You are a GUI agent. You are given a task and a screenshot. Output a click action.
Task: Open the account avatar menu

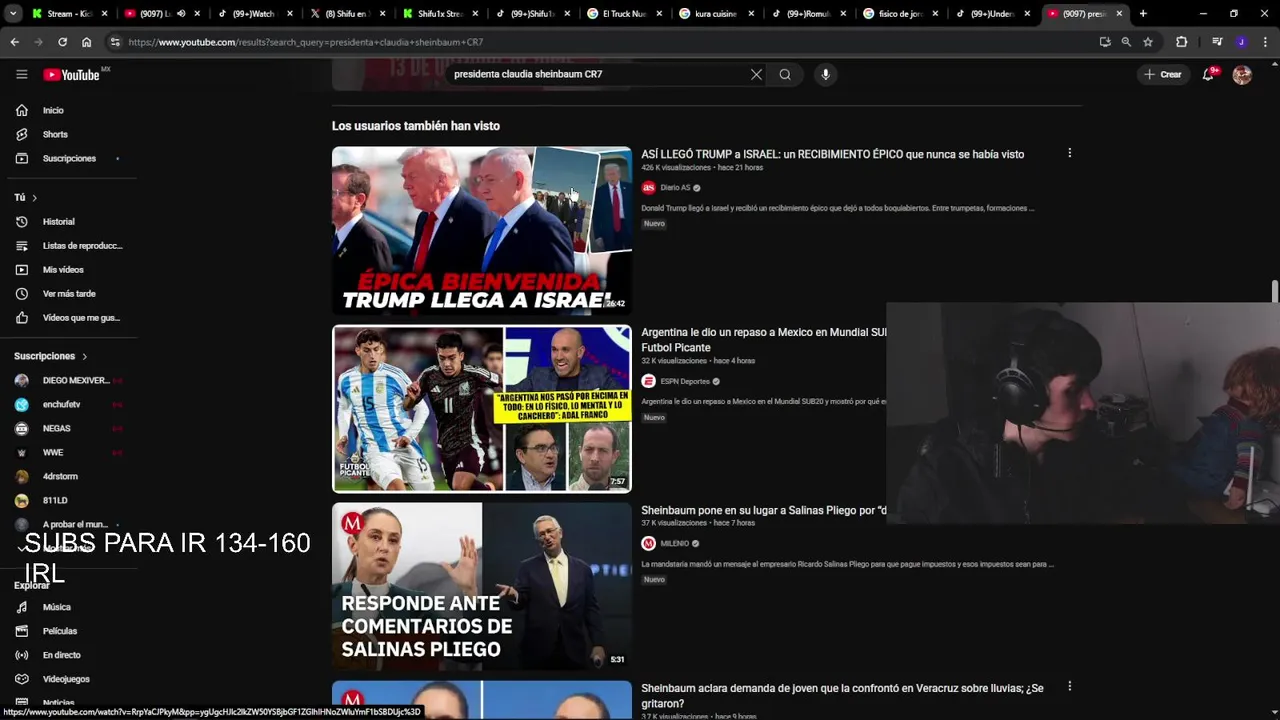1242,74
